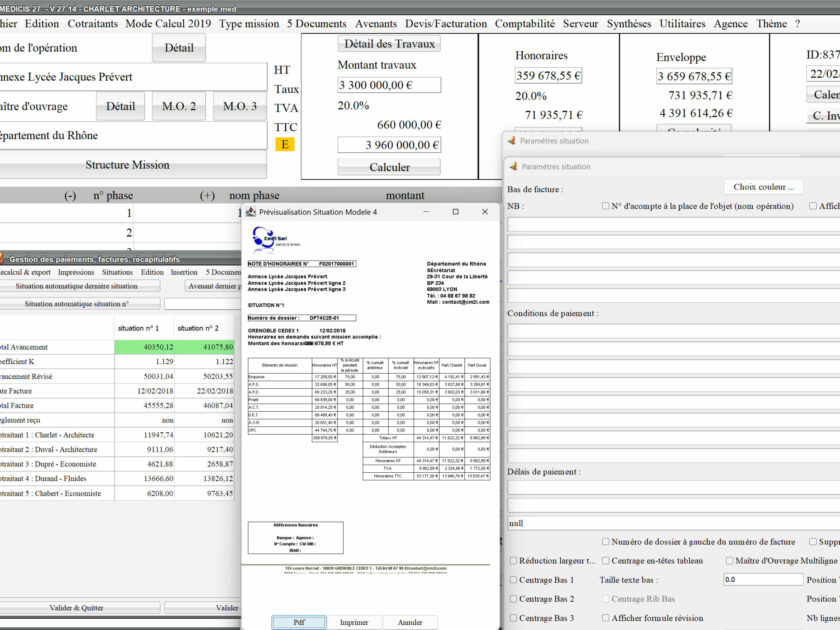The width and height of the screenshot is (840, 630).
Task: Check Afficher formule révision
Action: [x=604, y=618]
